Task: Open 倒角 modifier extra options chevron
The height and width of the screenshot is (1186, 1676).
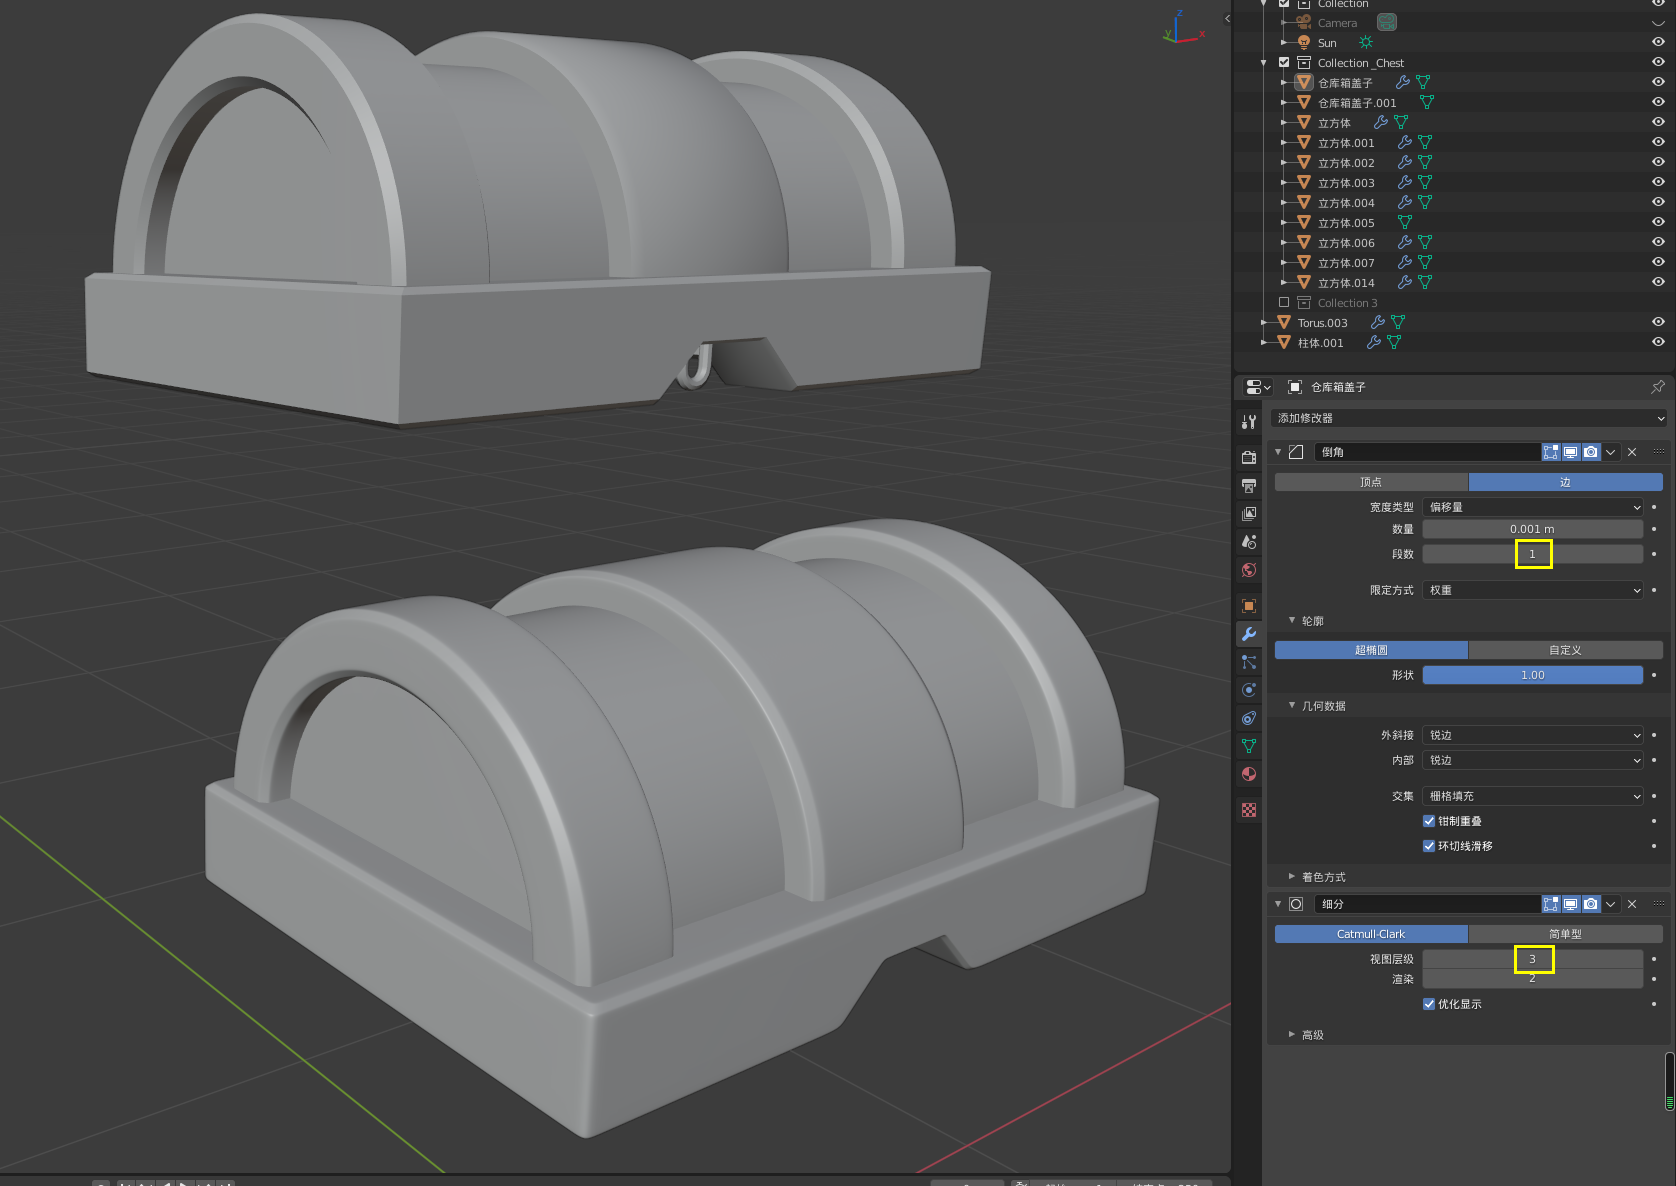Action: click(1611, 452)
